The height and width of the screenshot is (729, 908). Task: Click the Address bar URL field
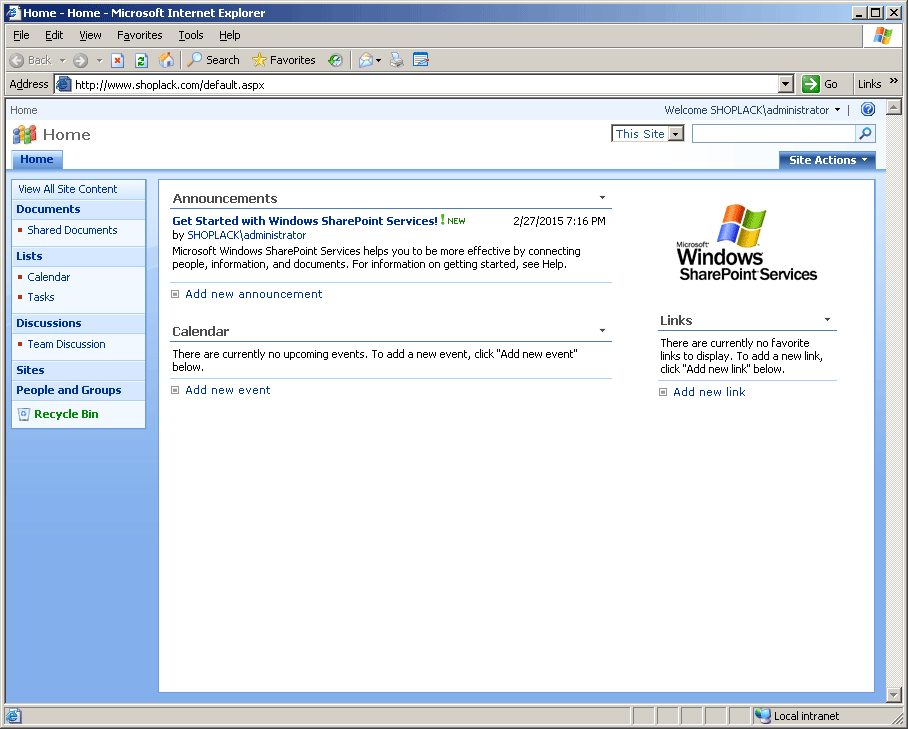coord(417,85)
